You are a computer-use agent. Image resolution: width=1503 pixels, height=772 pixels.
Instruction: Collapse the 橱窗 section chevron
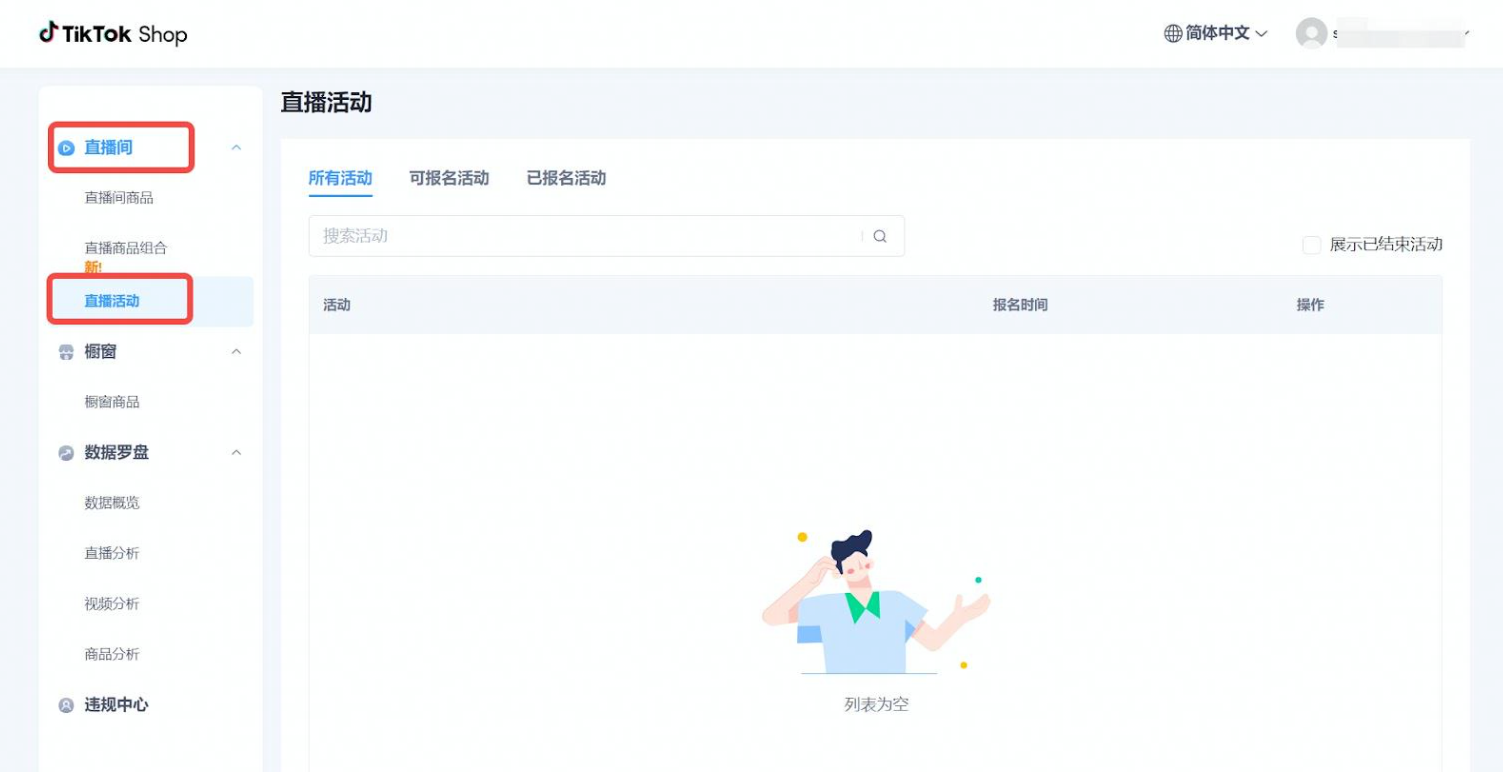coord(237,352)
